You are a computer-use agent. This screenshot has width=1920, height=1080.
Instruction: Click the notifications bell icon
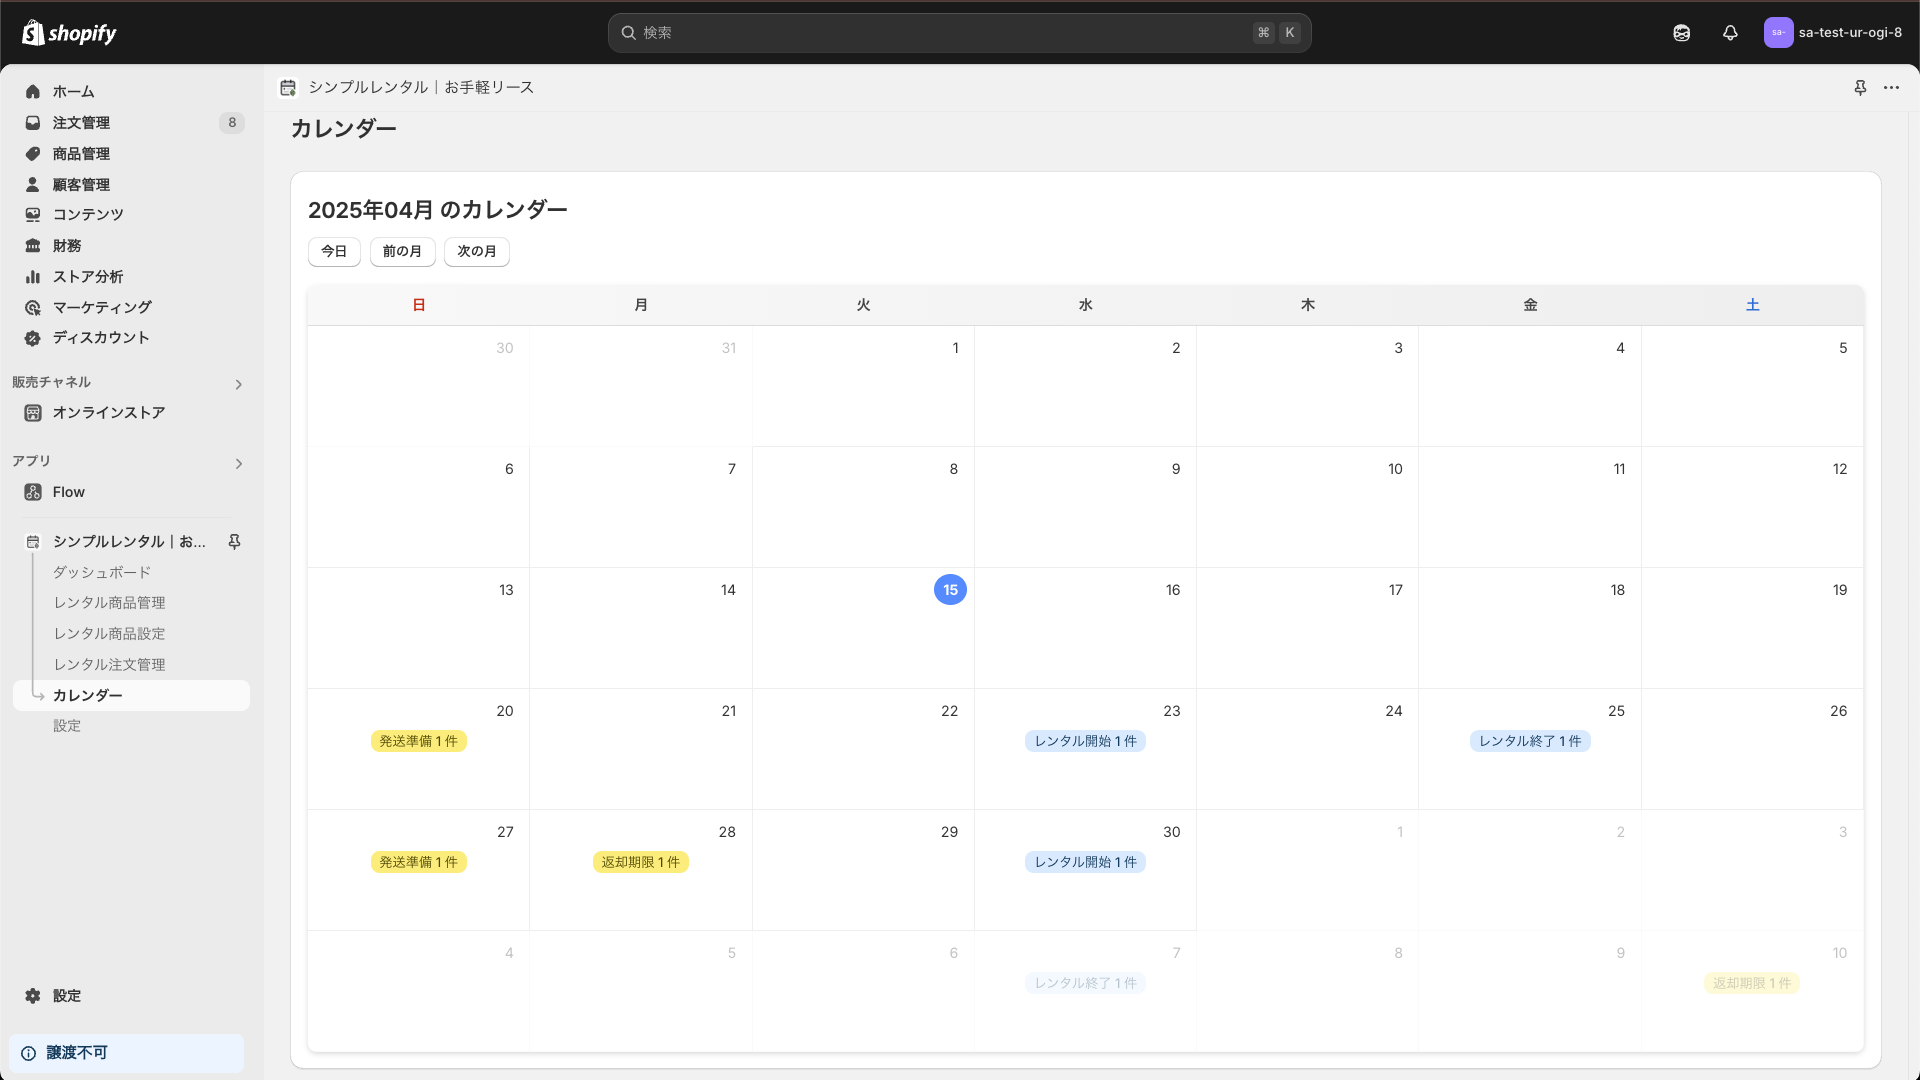pos(1730,33)
